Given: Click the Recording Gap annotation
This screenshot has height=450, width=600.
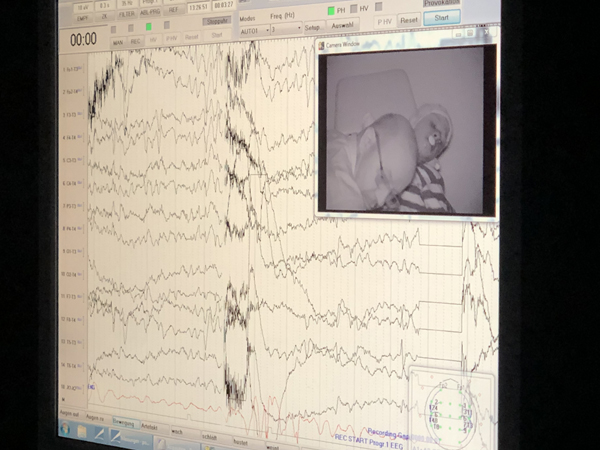Looking at the screenshot, I should [x=387, y=434].
